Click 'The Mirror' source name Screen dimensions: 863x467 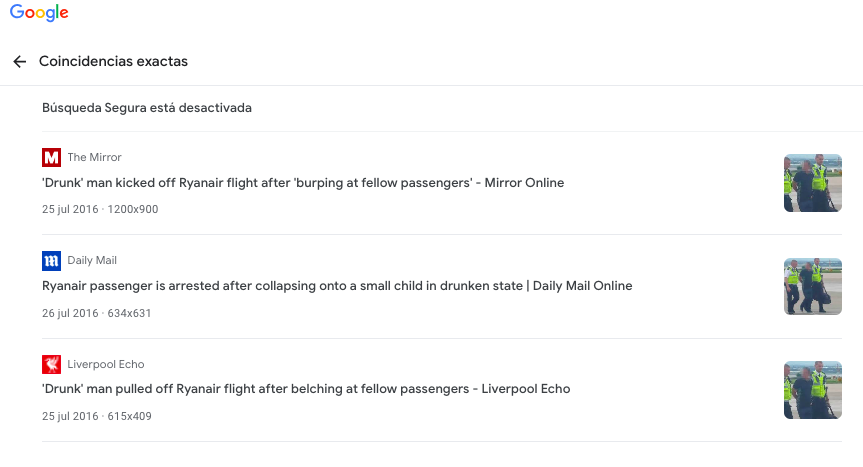(x=94, y=157)
